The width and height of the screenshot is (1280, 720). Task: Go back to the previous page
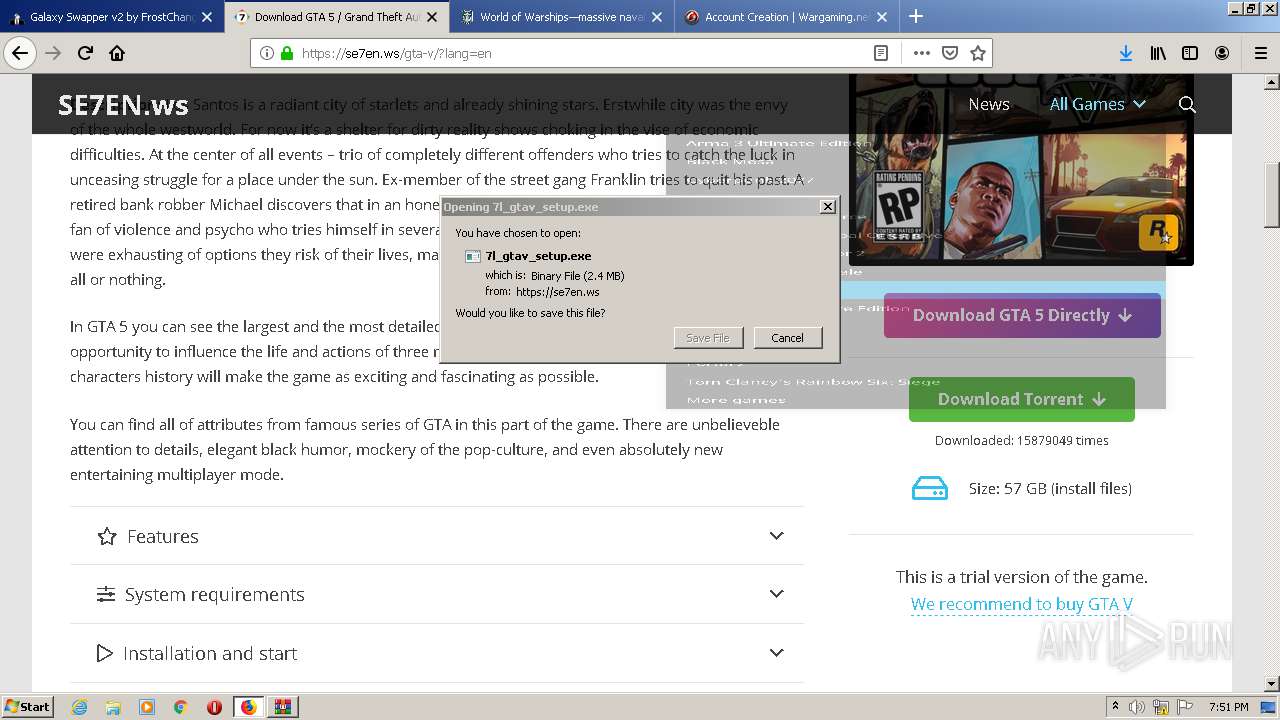click(20, 53)
